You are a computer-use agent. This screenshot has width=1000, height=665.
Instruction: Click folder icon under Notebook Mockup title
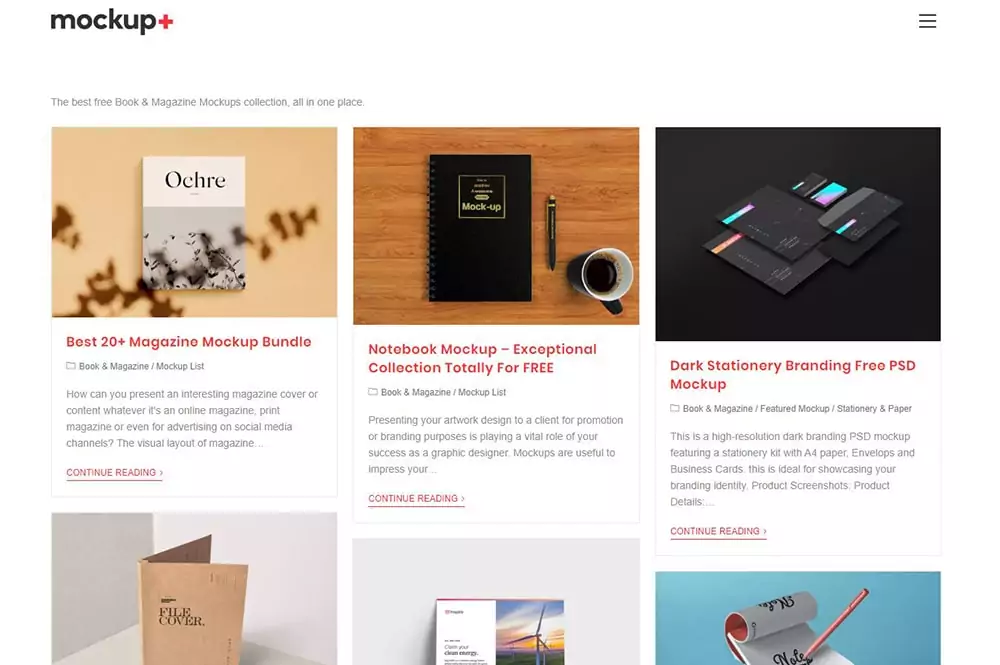(x=372, y=392)
